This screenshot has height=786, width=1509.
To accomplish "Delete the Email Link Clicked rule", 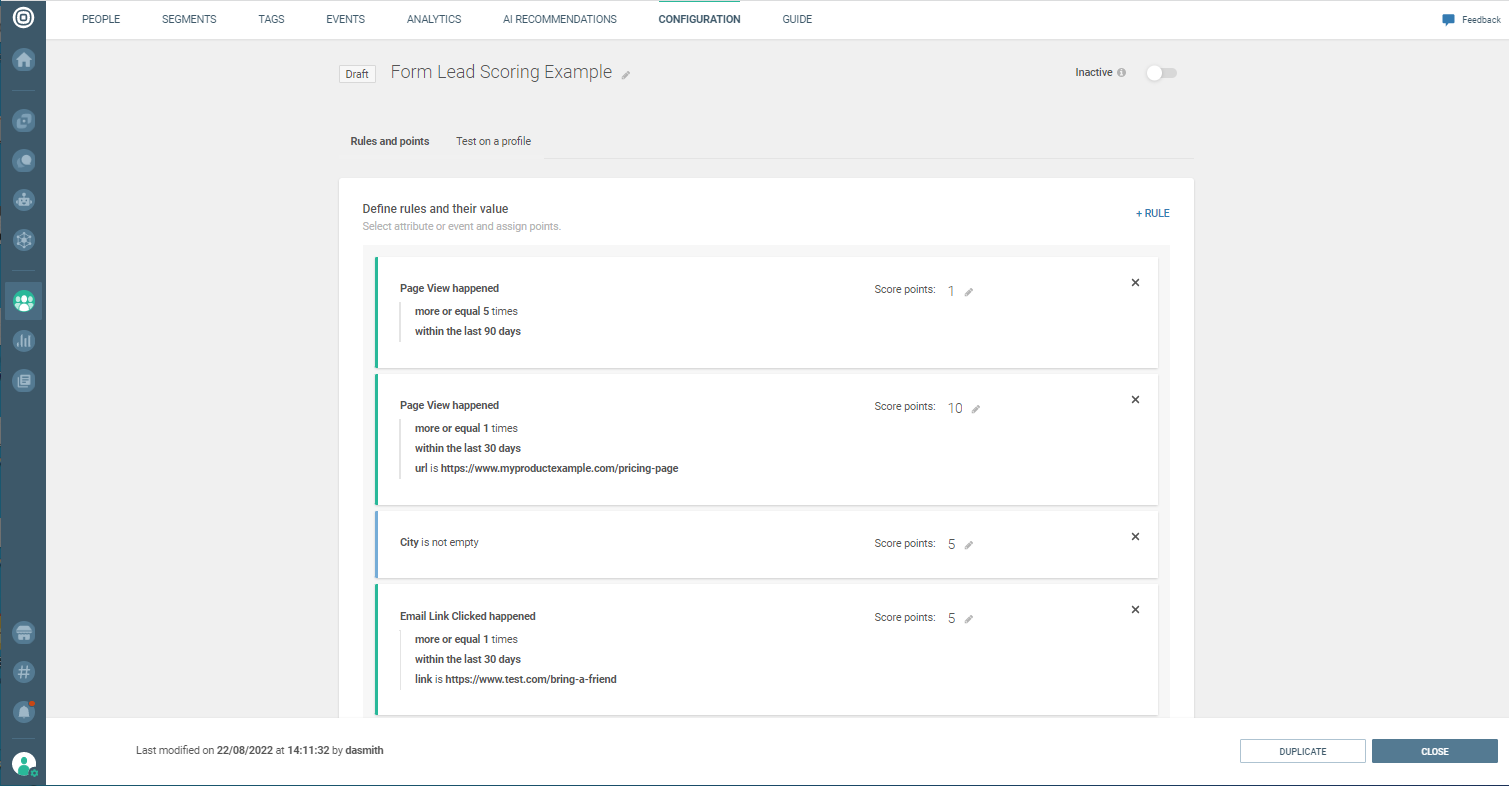I will (1135, 610).
